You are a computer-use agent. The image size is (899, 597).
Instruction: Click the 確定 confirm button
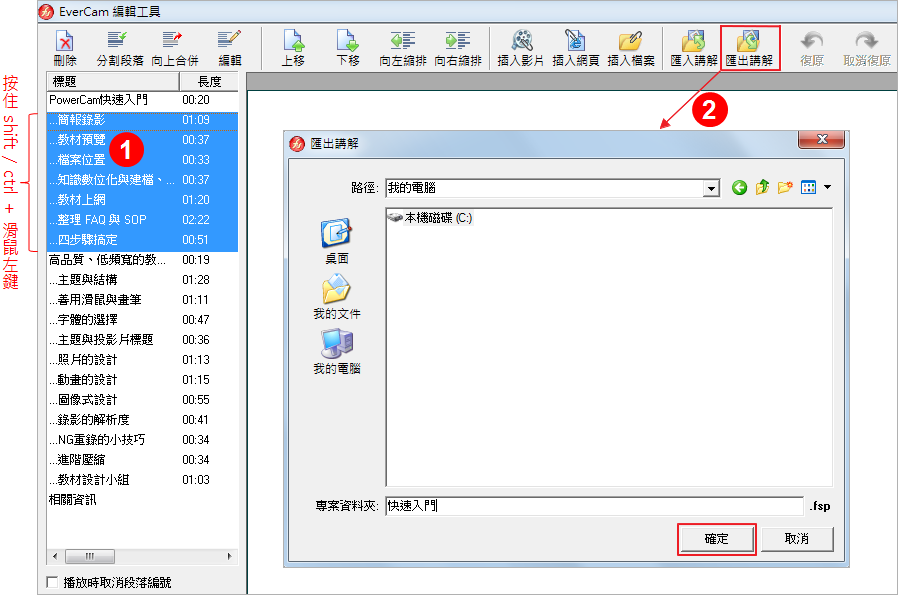(x=716, y=539)
